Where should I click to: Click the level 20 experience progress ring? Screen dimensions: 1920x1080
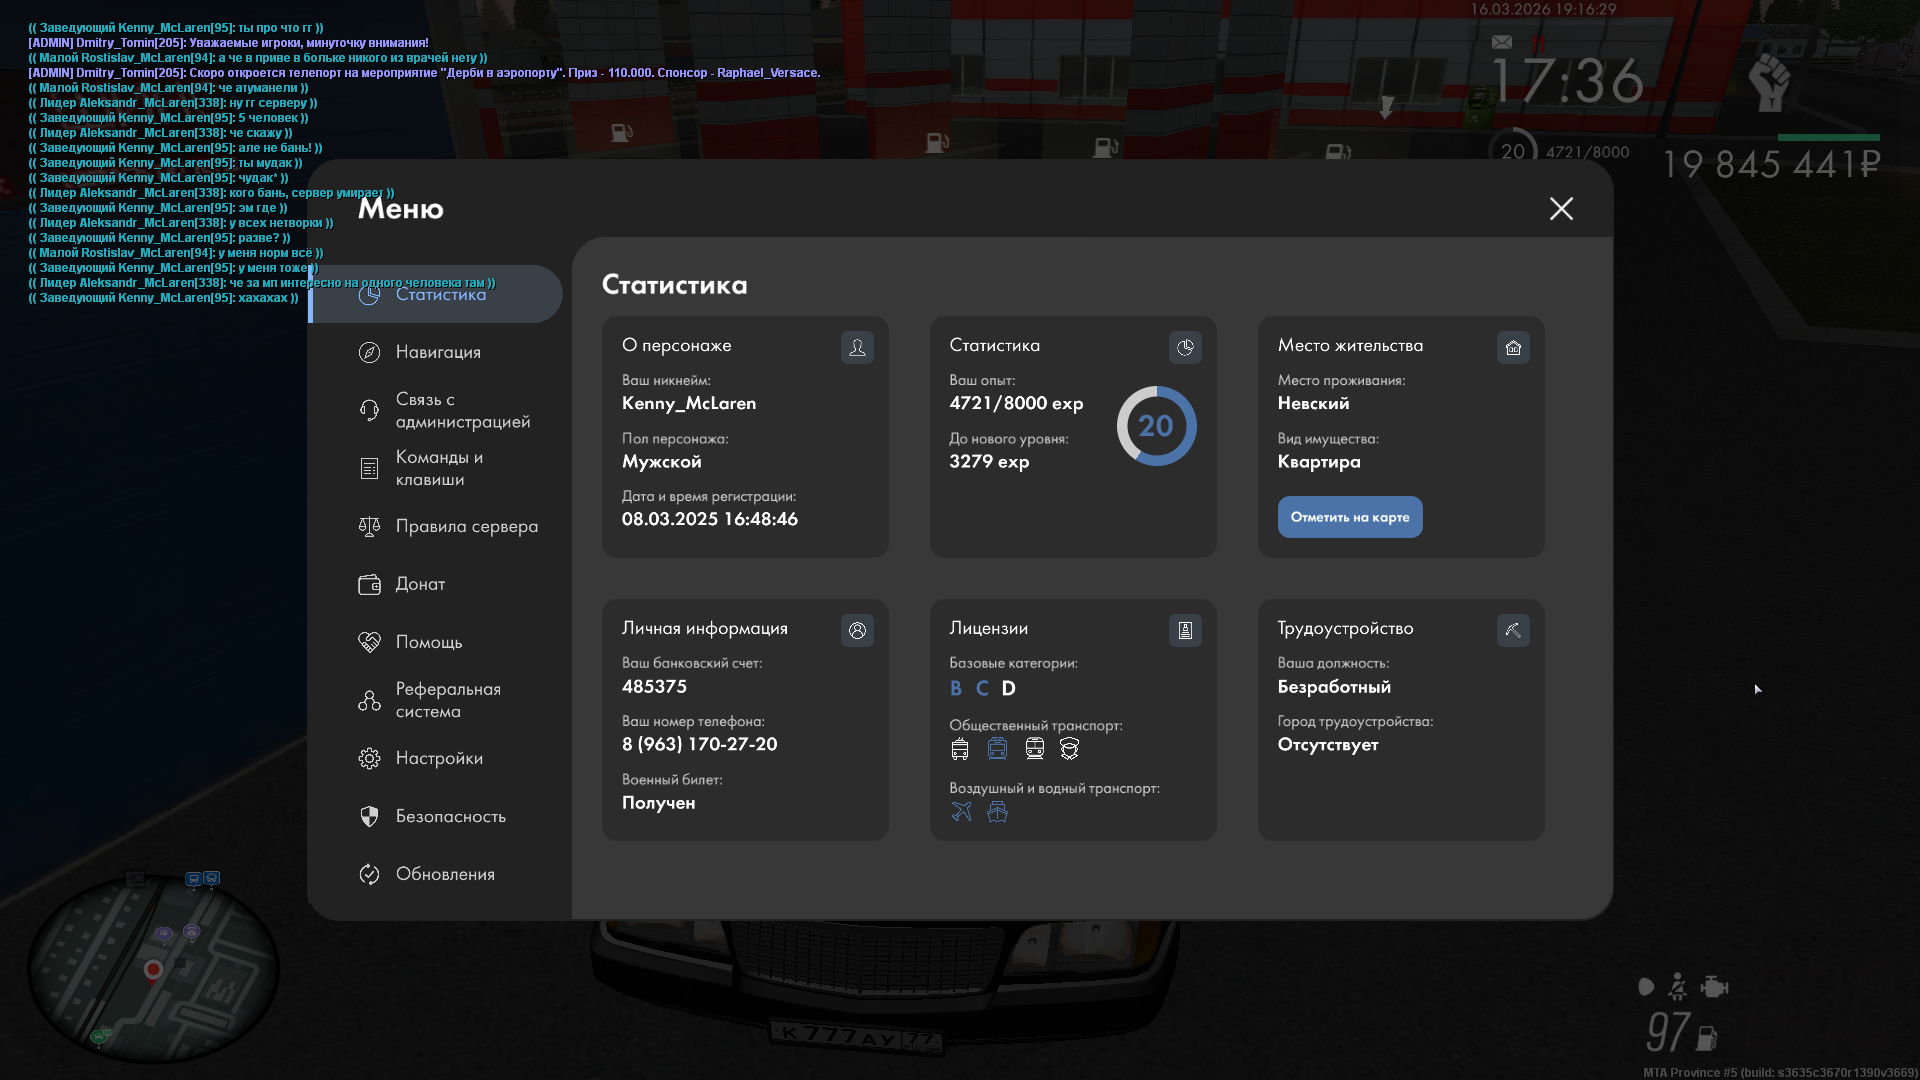(1156, 426)
